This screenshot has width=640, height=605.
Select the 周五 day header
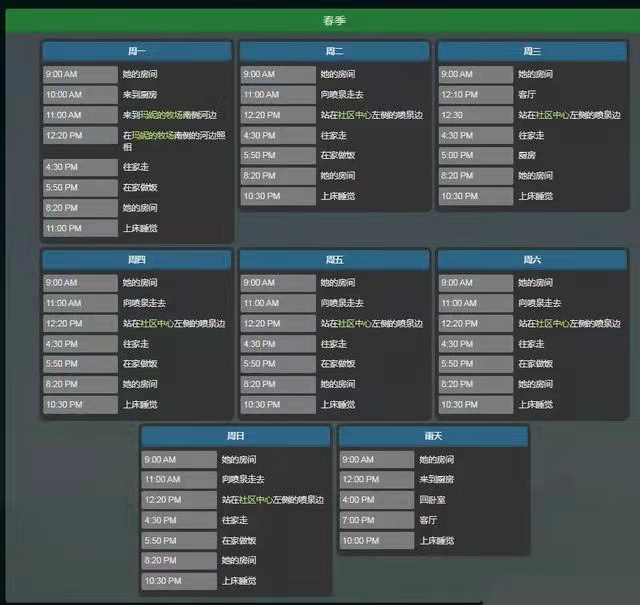(334, 260)
